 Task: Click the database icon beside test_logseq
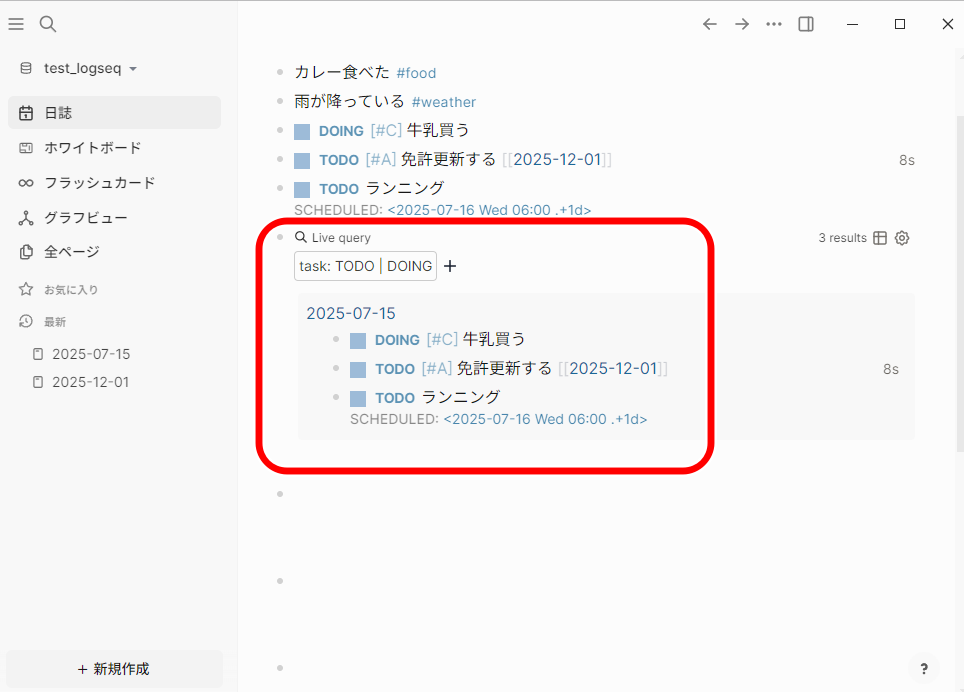tap(26, 68)
